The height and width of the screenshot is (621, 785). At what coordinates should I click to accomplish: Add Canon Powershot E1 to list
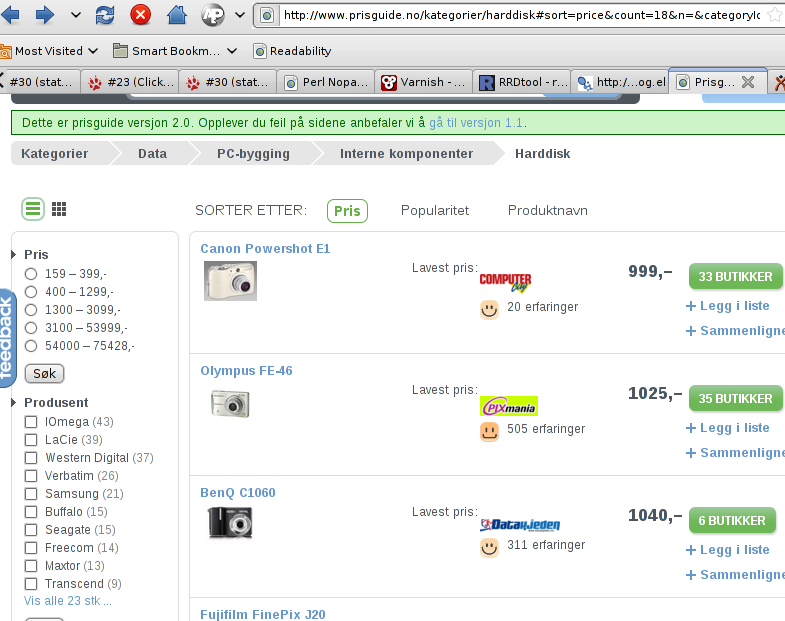[x=727, y=305]
